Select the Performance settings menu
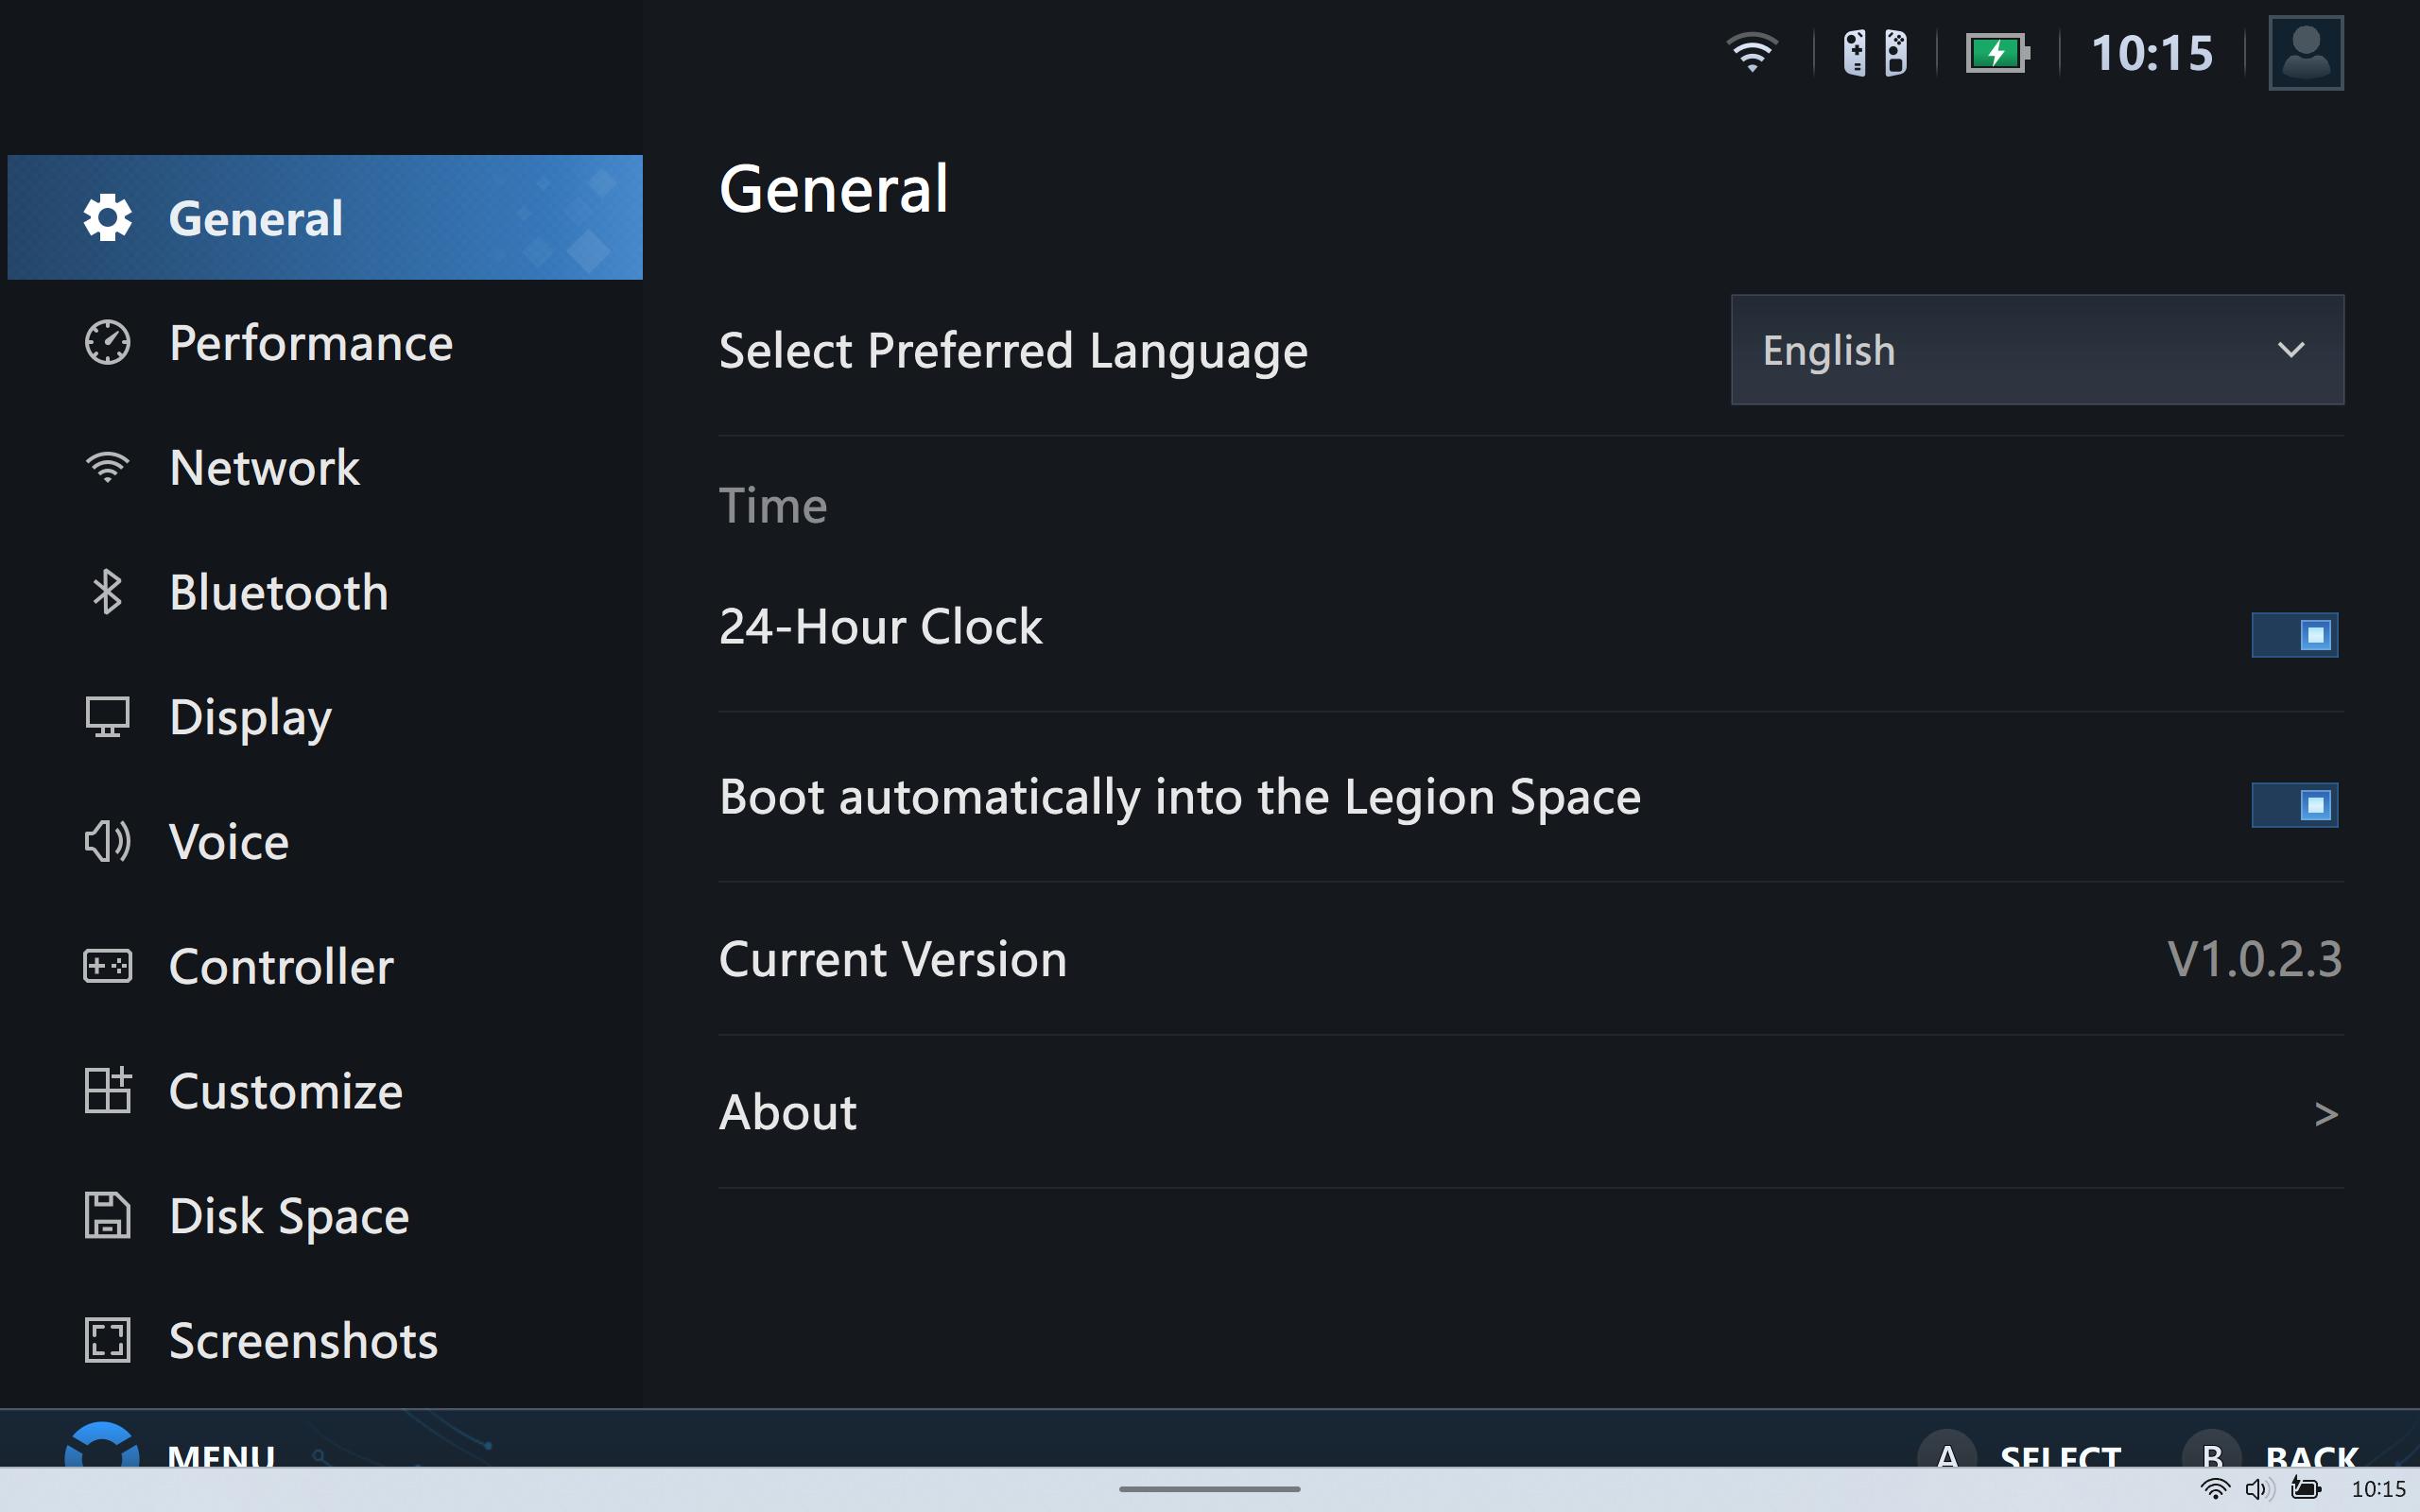This screenshot has width=2420, height=1512. coord(325,342)
